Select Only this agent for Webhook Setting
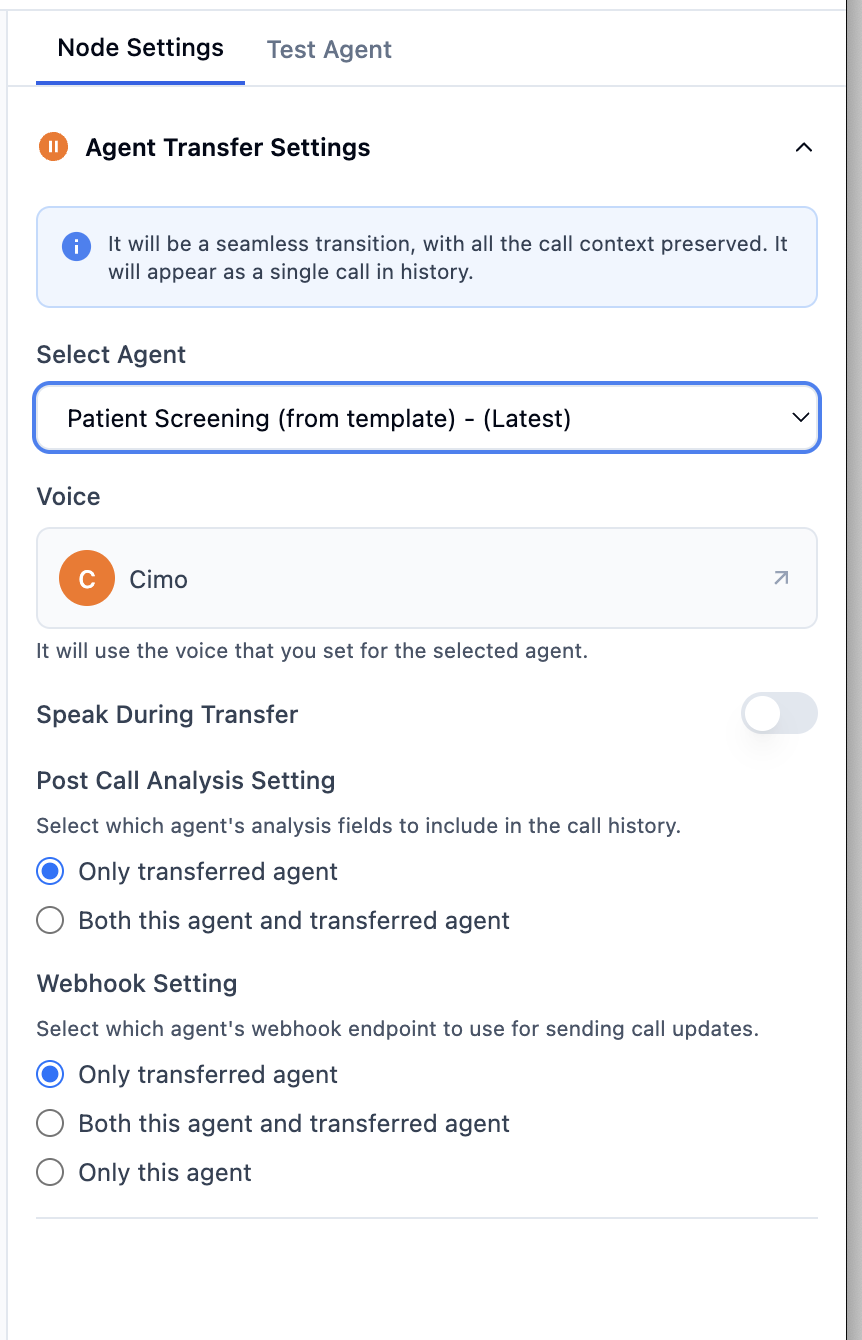This screenshot has width=862, height=1340. coord(50,1172)
